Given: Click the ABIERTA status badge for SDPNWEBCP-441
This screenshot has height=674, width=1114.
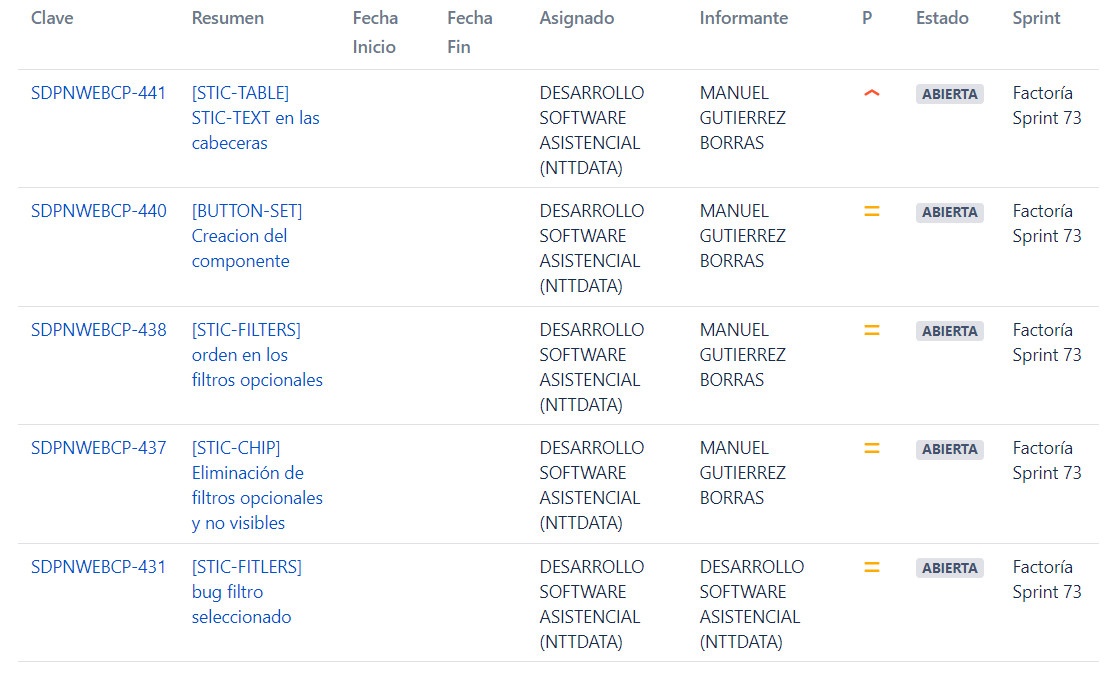Looking at the screenshot, I should coord(949,94).
